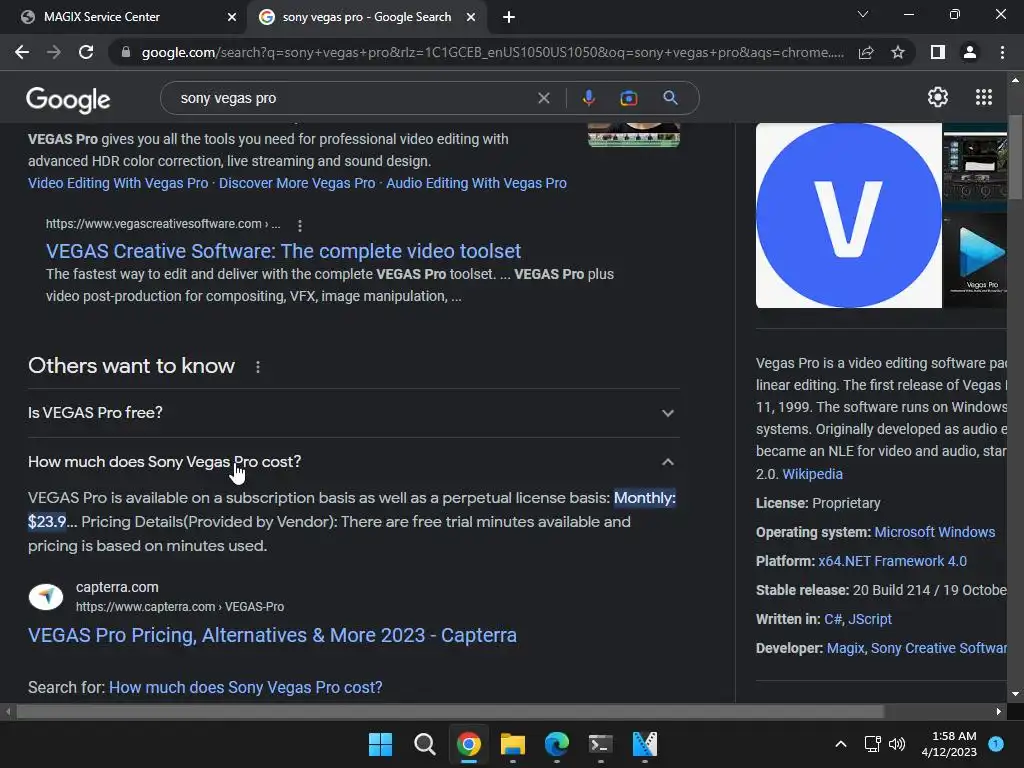The image size is (1024, 768).
Task: Click the vertical page scrollbar thumb
Action: [x=1015, y=157]
